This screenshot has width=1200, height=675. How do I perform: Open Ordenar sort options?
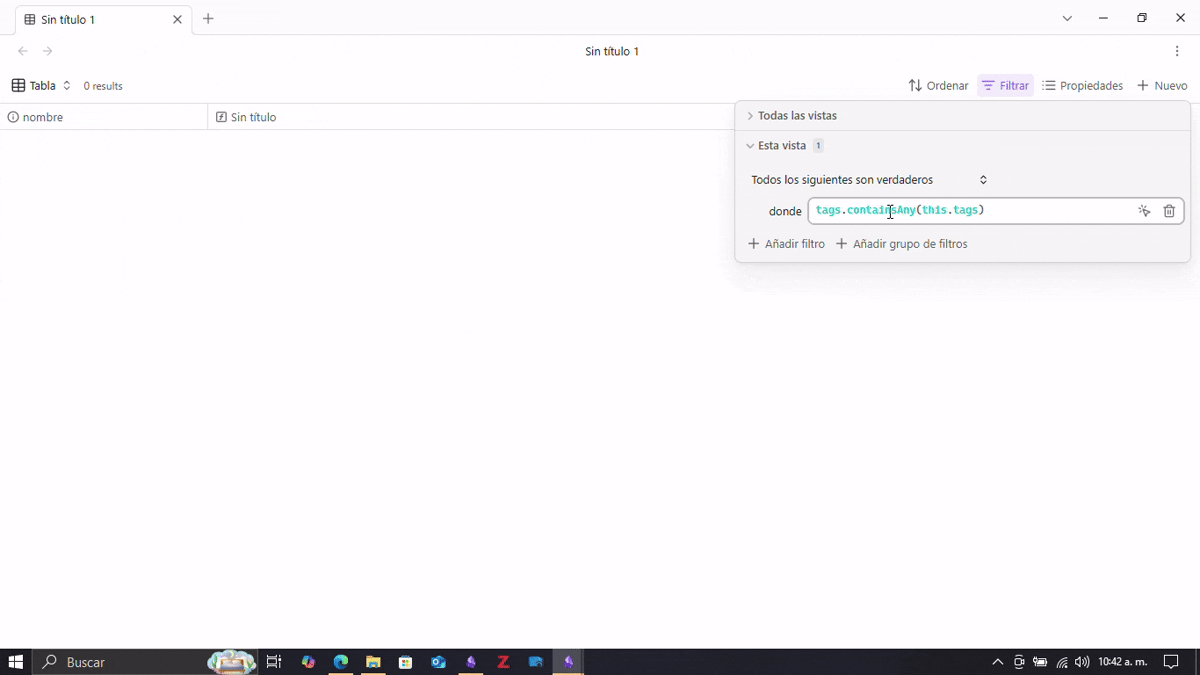click(938, 86)
